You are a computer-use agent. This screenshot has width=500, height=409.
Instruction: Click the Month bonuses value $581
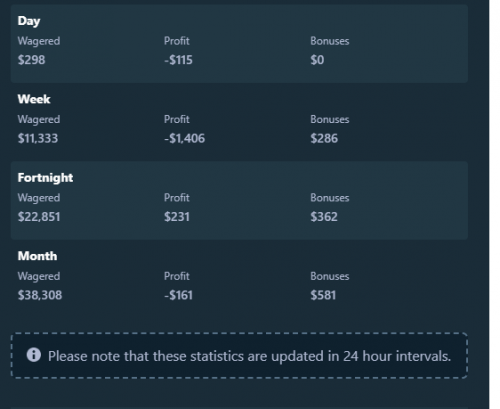tap(323, 295)
